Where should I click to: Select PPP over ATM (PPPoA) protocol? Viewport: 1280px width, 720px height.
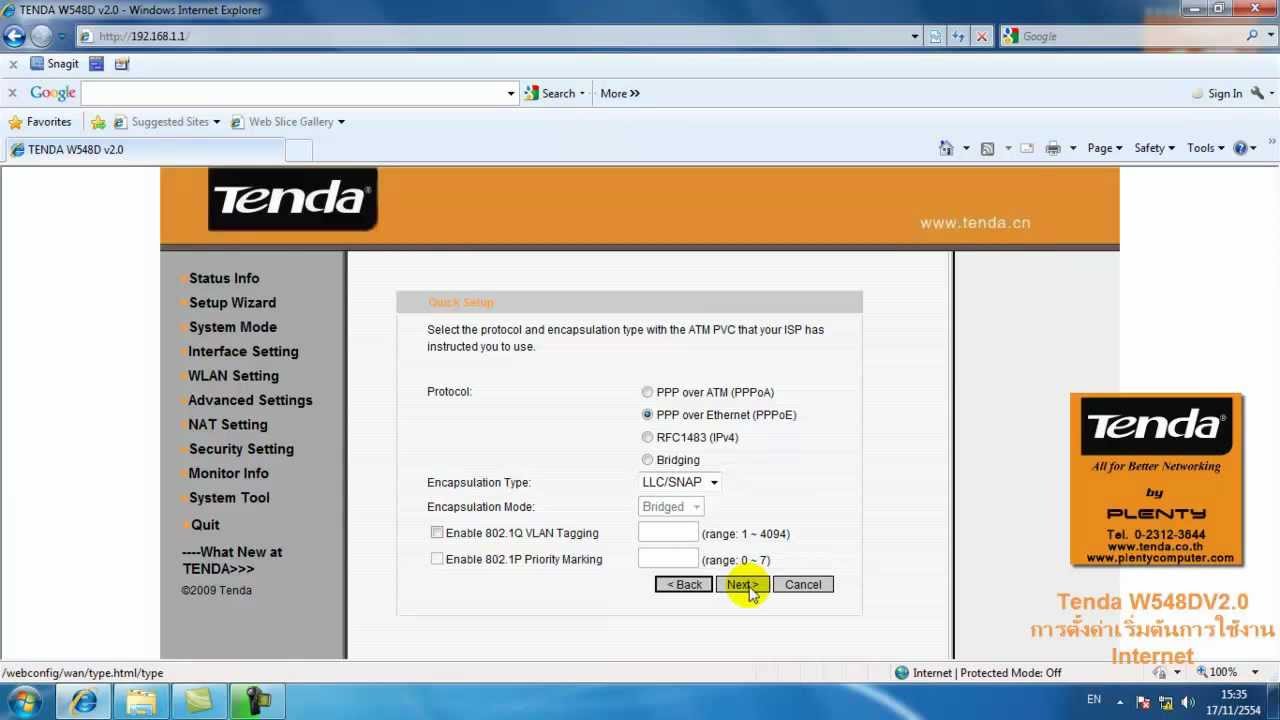[x=647, y=392]
